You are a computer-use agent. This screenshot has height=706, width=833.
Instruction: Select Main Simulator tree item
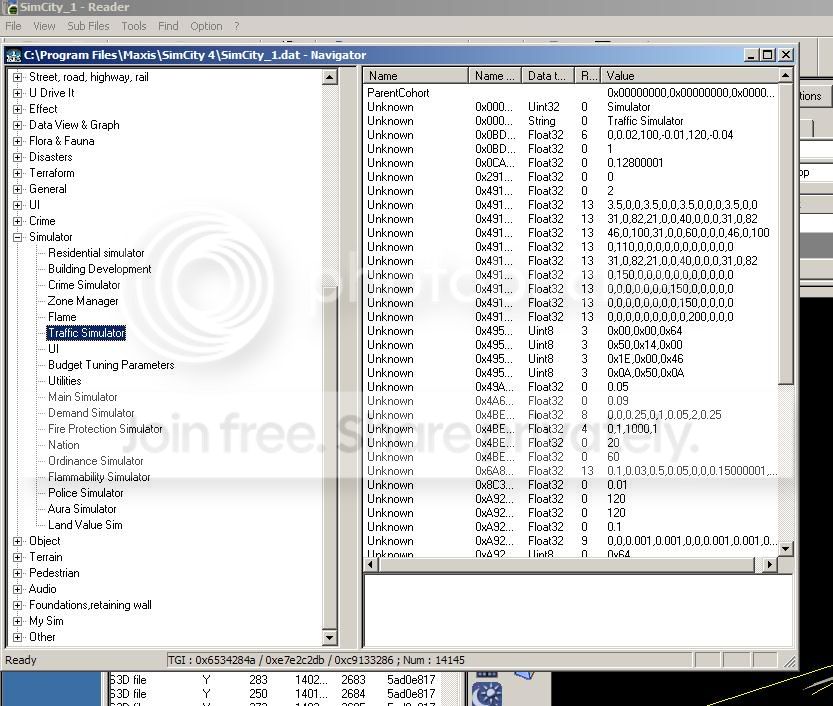pos(83,397)
